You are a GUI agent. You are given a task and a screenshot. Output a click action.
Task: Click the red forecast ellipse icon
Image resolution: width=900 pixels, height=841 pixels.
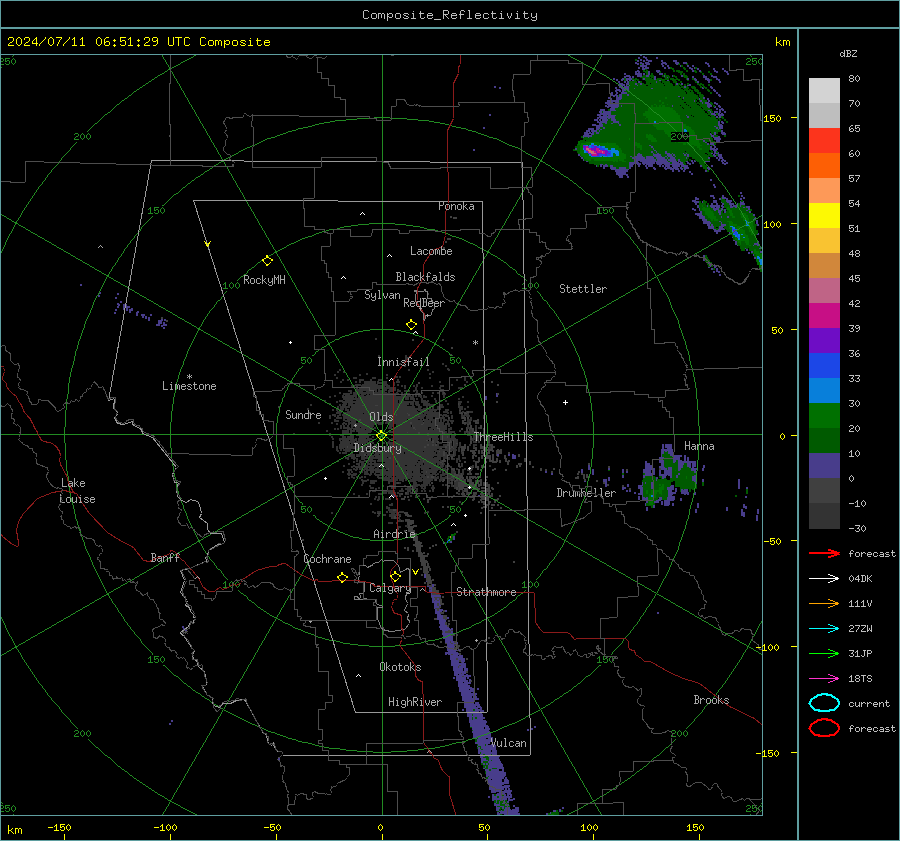[x=824, y=728]
